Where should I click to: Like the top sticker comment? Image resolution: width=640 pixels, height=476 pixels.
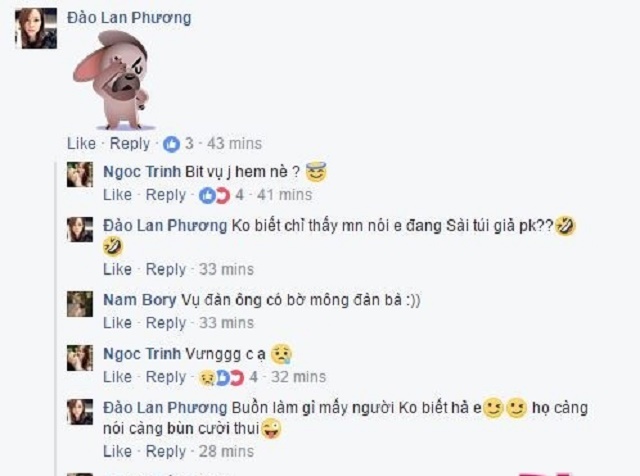point(81,144)
